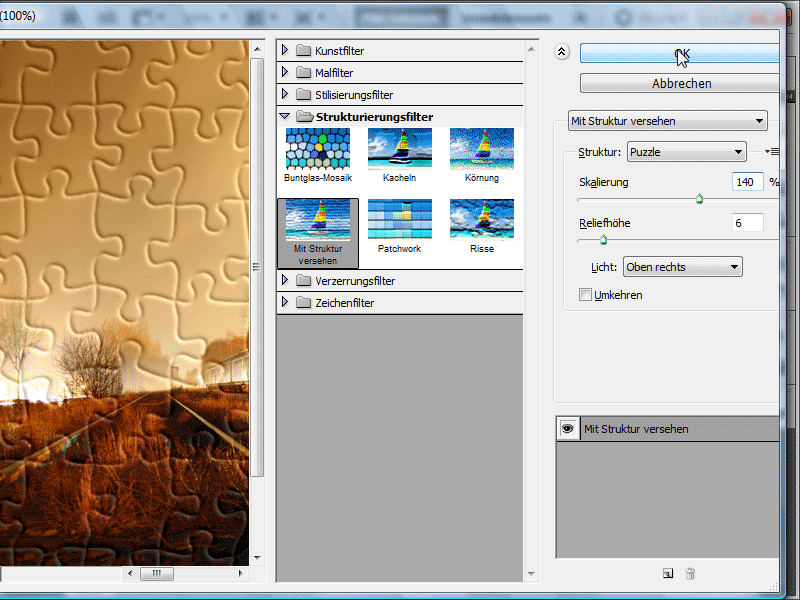The height and width of the screenshot is (600, 800).
Task: Click filter list scrollbar down arrow
Action: click(x=531, y=574)
